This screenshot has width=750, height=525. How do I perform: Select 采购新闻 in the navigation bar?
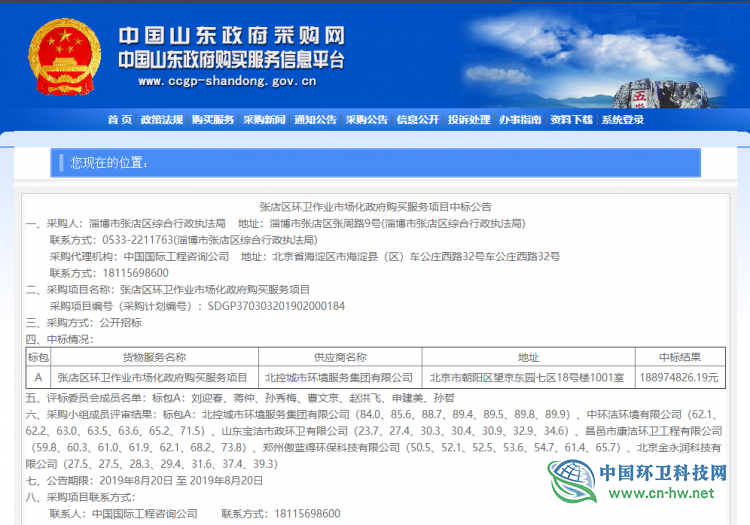[x=264, y=120]
